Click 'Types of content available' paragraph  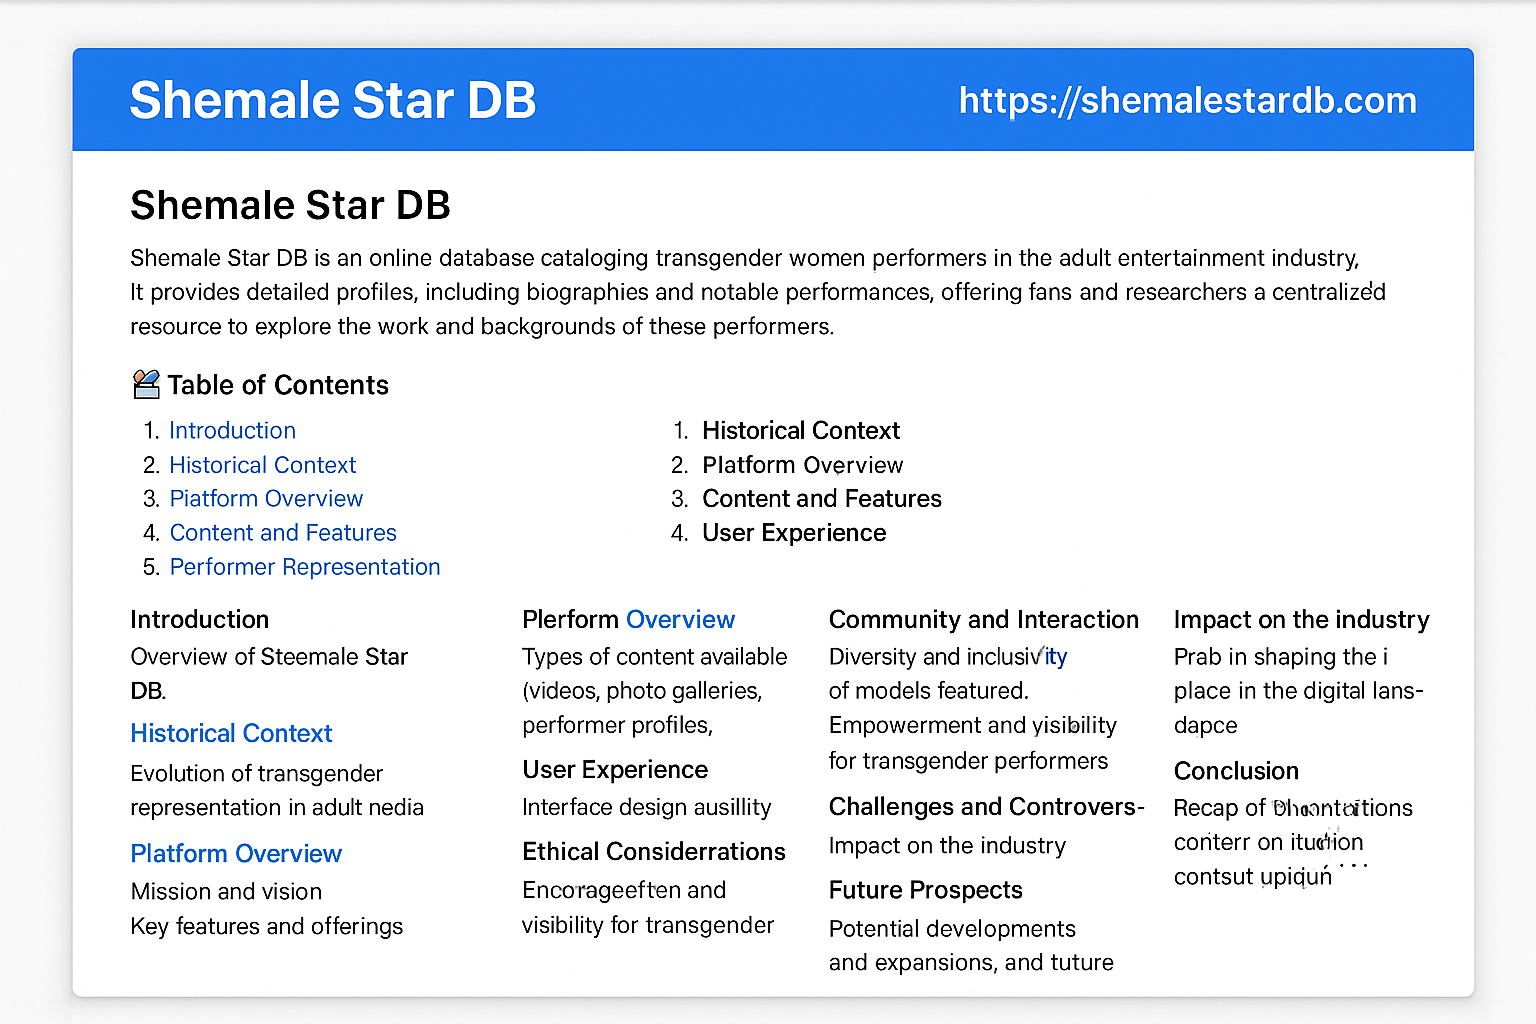click(x=654, y=690)
